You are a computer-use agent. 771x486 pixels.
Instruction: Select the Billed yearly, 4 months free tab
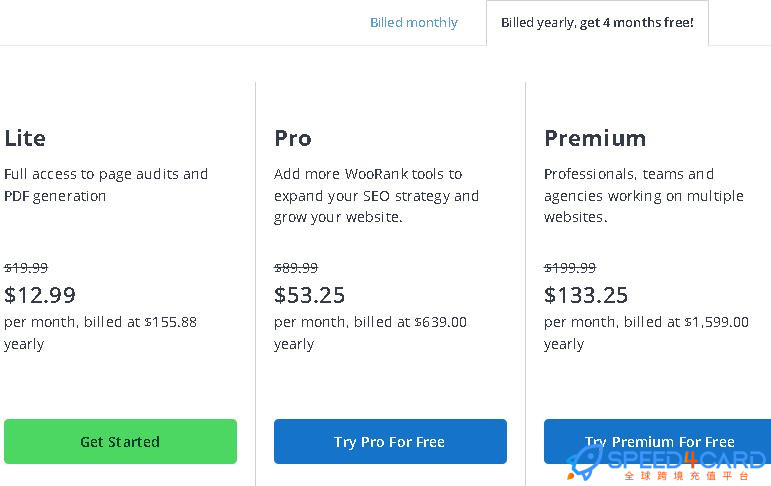[597, 23]
